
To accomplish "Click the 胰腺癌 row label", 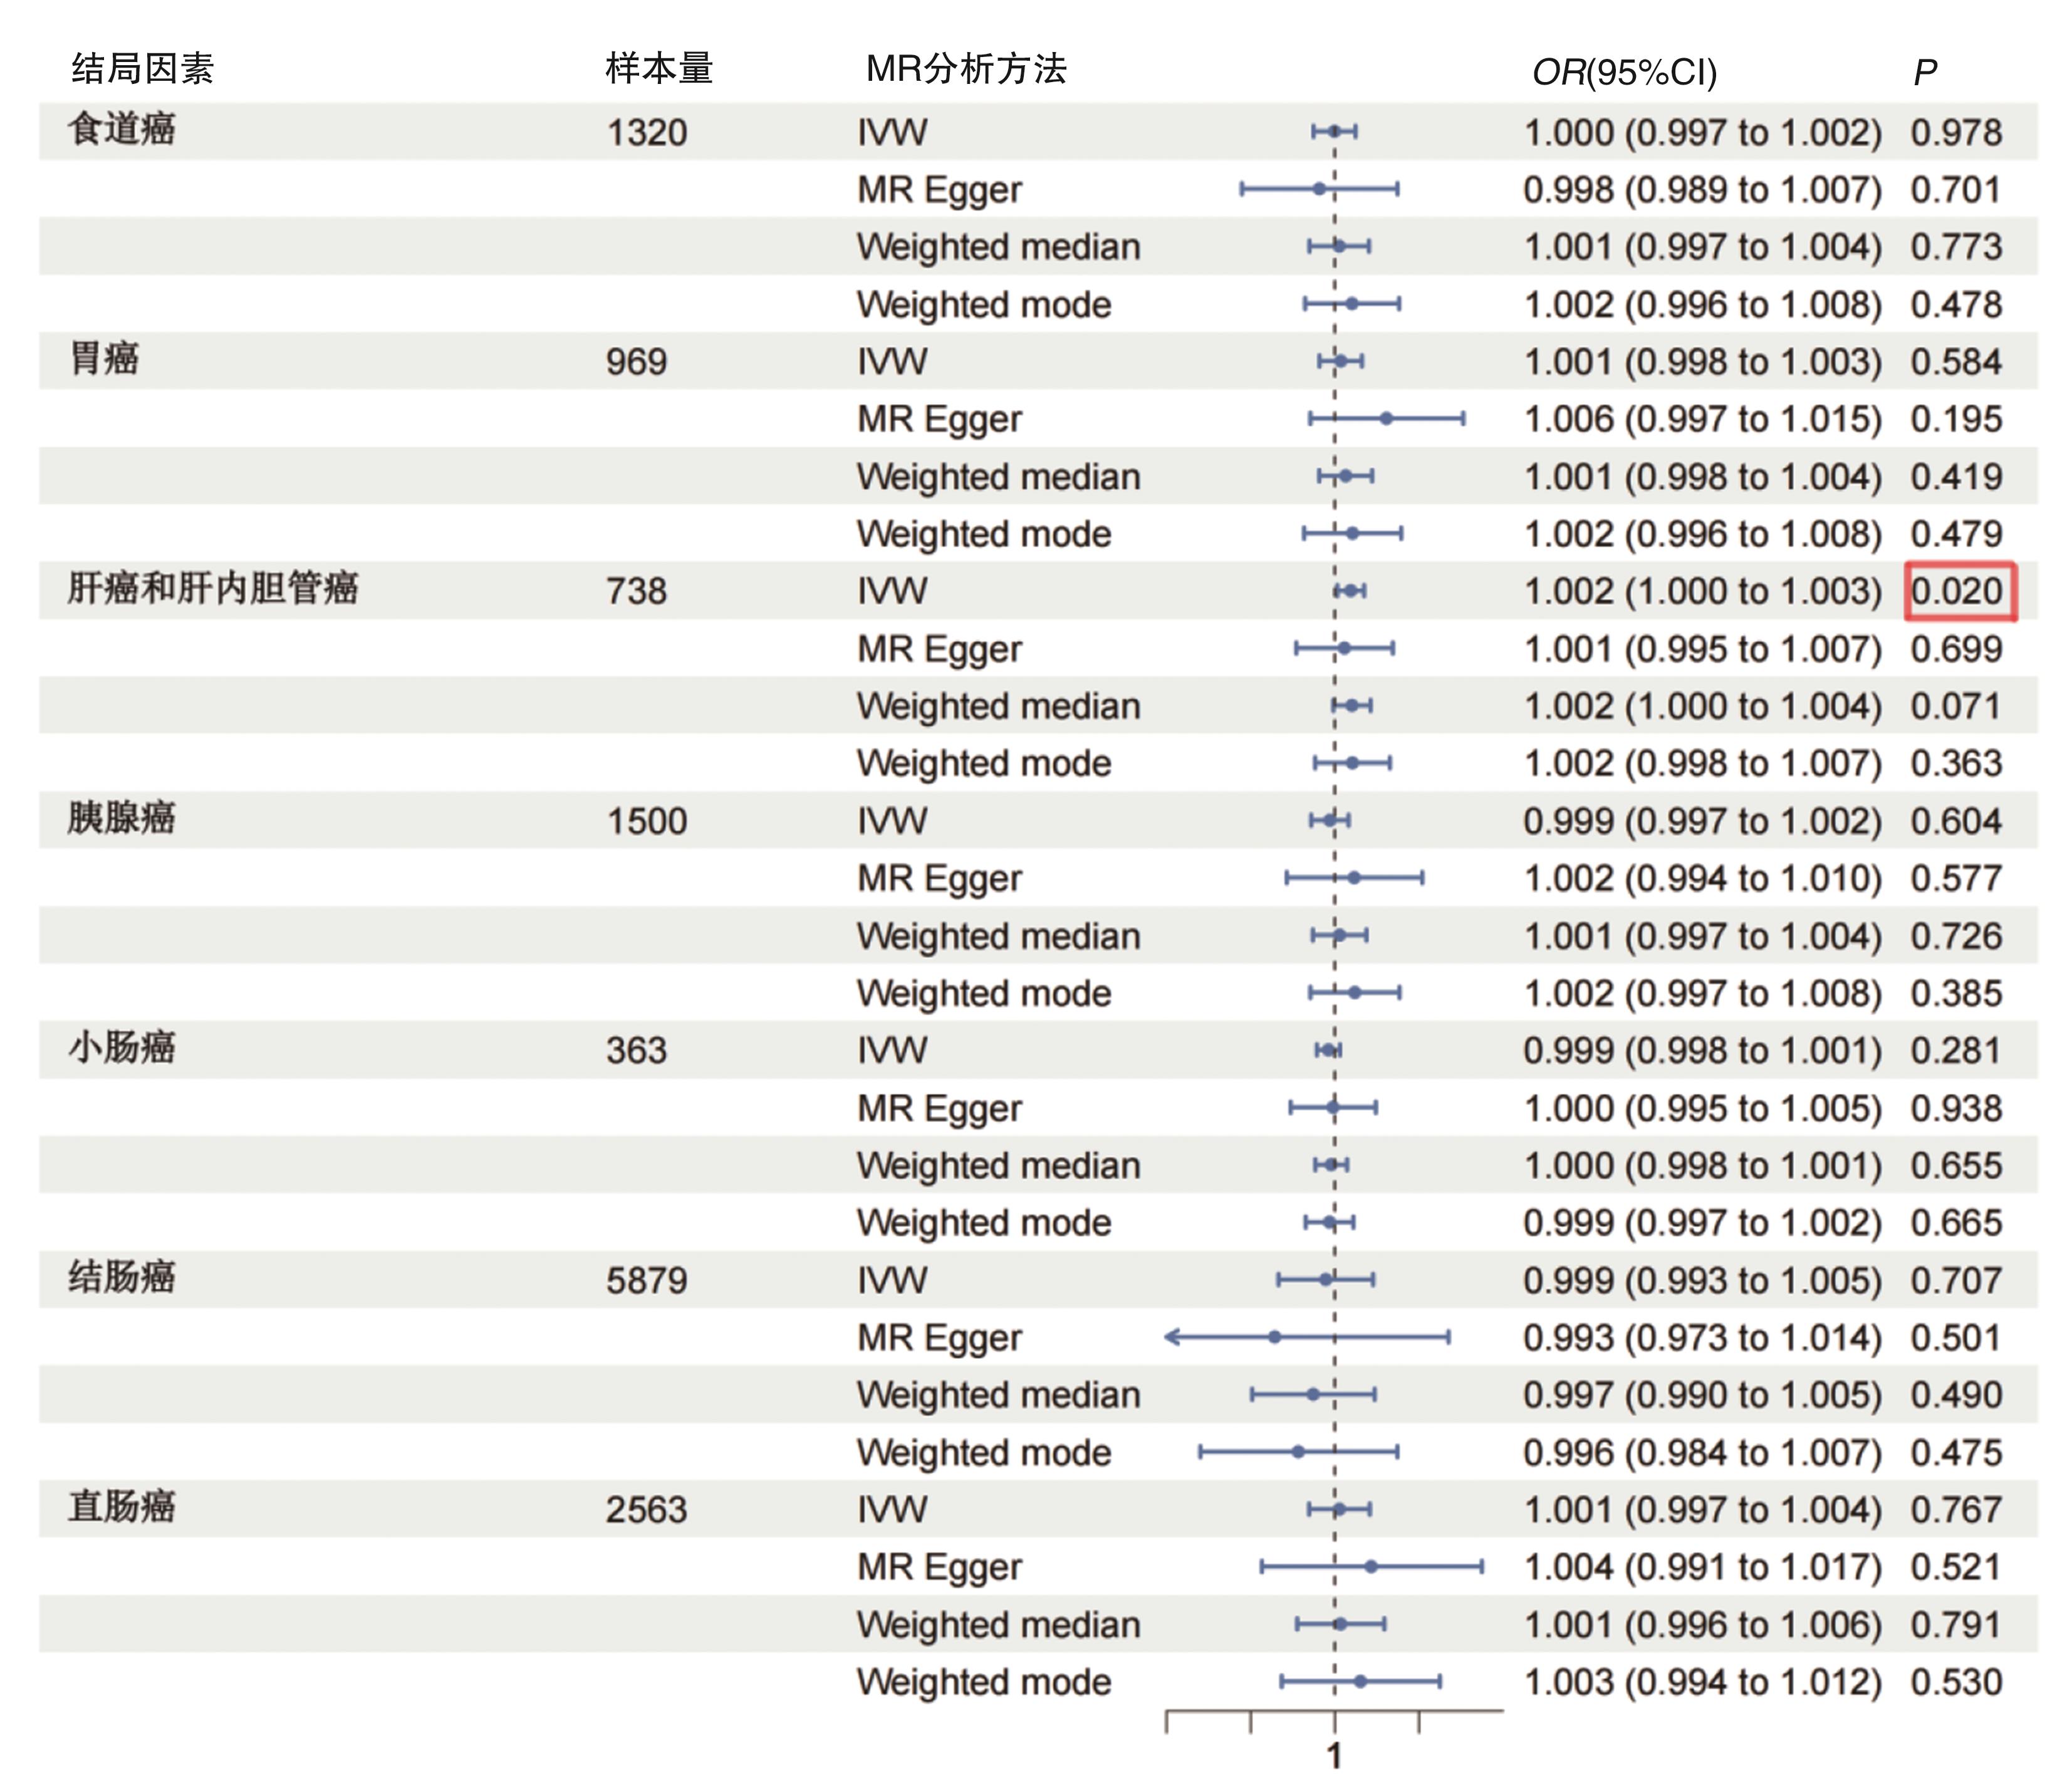I will tap(122, 818).
